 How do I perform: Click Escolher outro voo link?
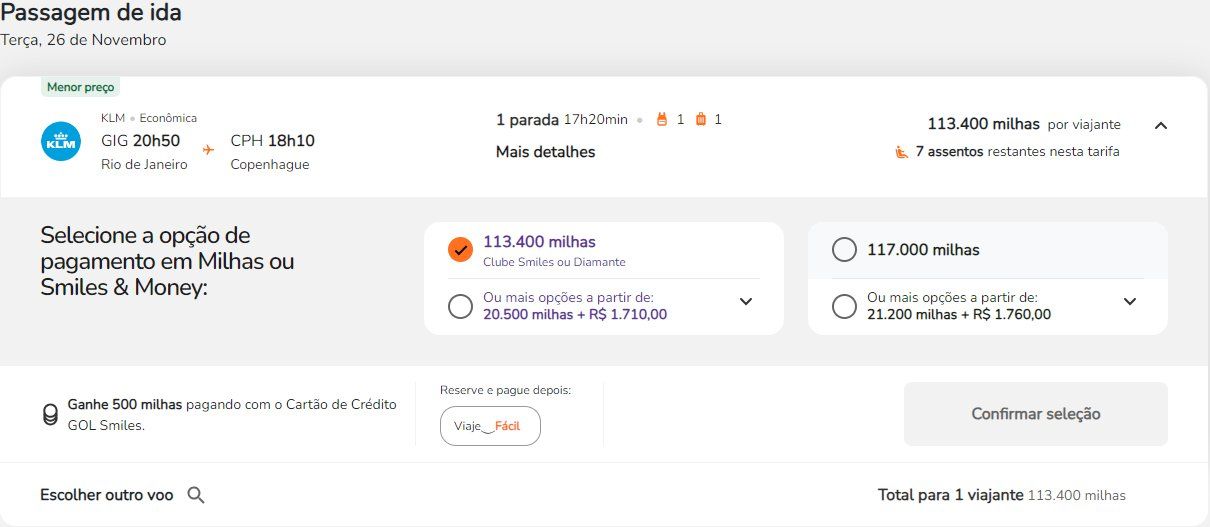tap(106, 495)
